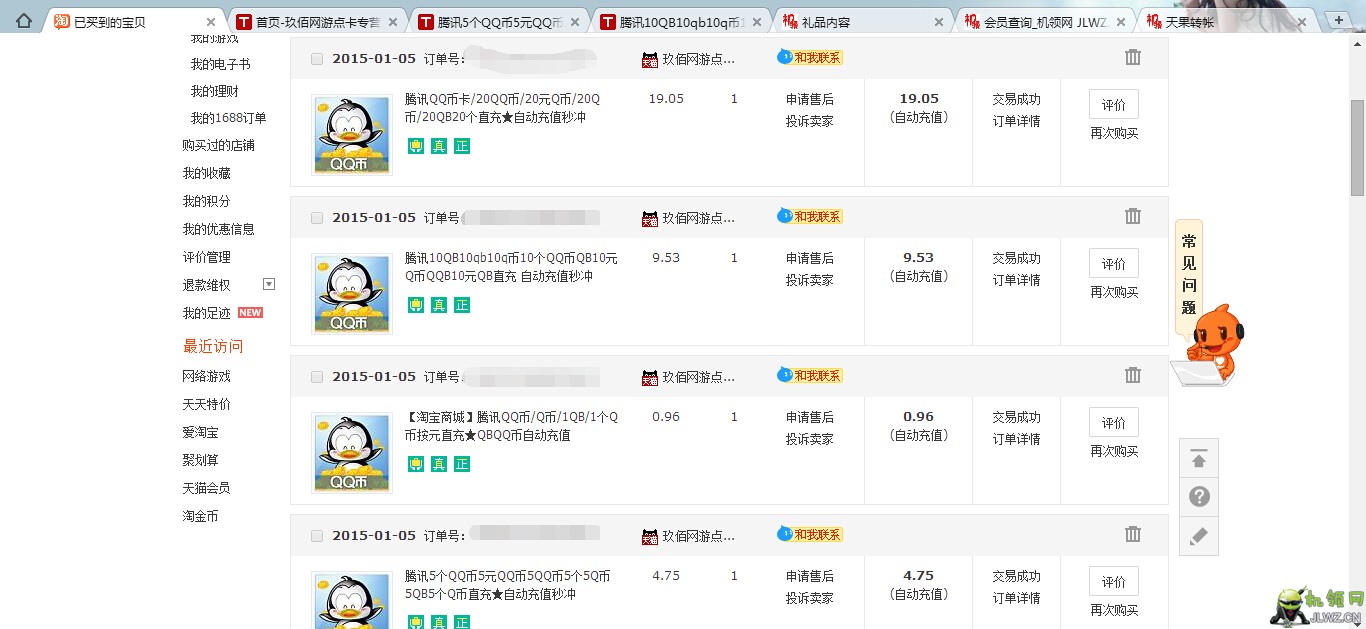Click Tmall shop icon in 9.53 order header
Viewport: 1366px width, 629px height.
coord(650,218)
